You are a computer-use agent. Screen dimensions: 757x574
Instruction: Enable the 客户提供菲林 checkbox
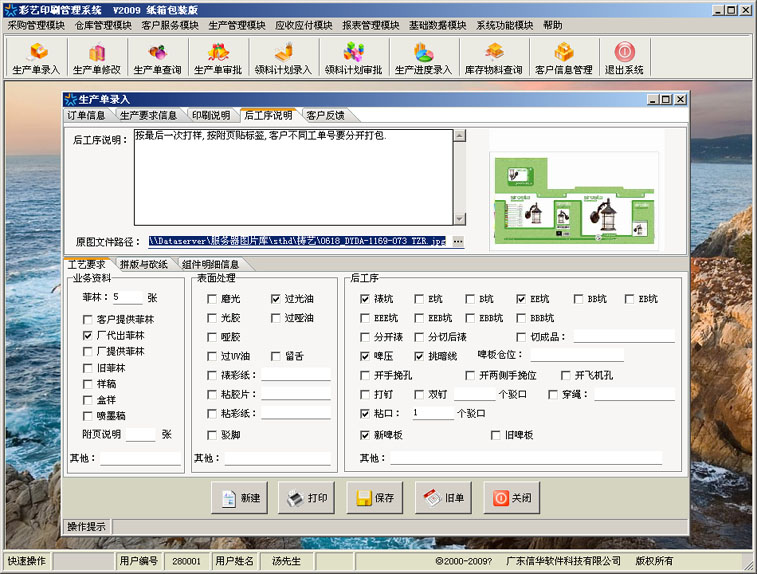(x=88, y=319)
